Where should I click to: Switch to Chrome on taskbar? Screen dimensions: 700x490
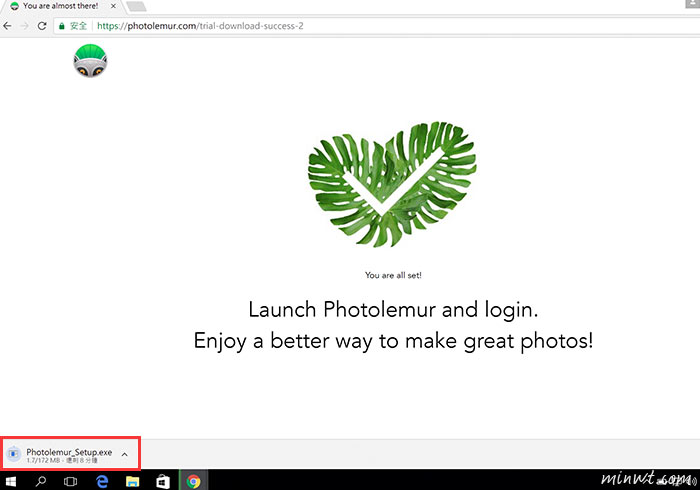pyautogui.click(x=193, y=481)
